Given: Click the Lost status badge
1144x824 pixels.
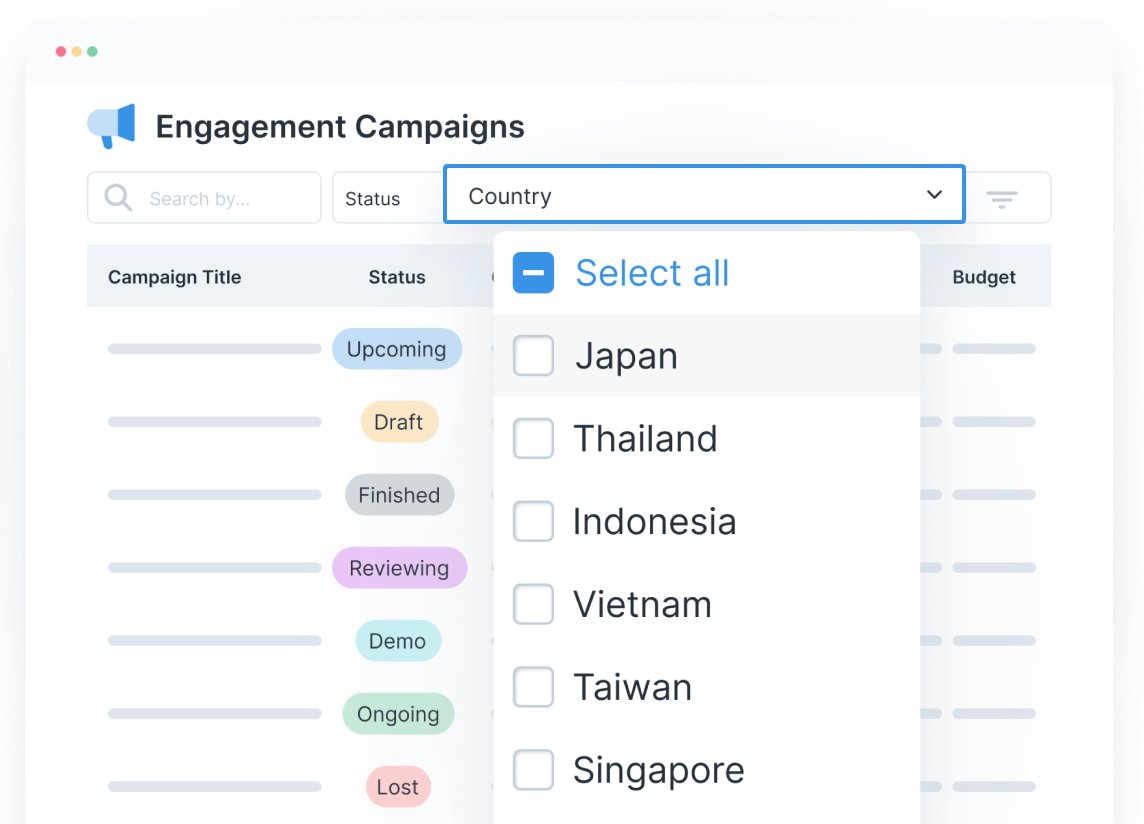Looking at the screenshot, I should click(x=397, y=787).
